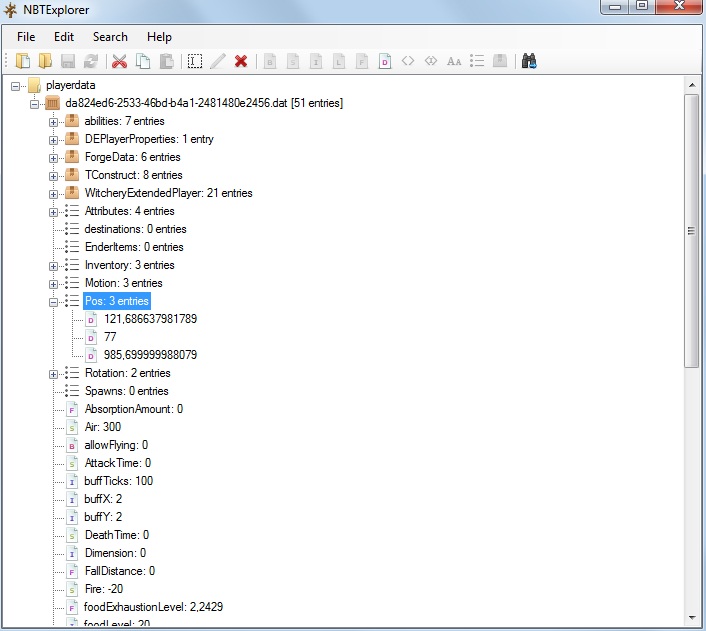Select foodExhaustionLevel: 2,2429 tag

[153, 607]
